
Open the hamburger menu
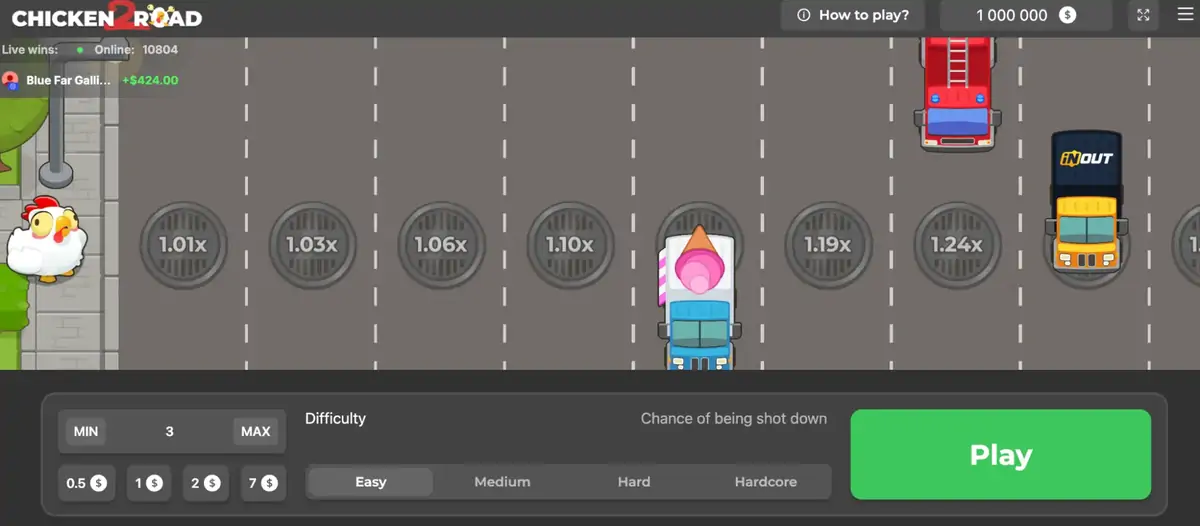tap(1185, 15)
